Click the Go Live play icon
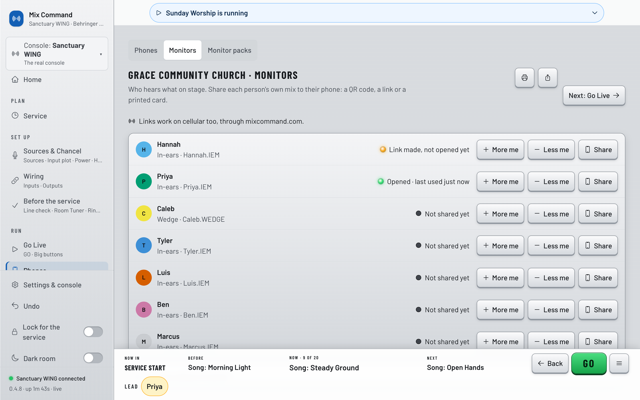The width and height of the screenshot is (640, 400). [15, 249]
